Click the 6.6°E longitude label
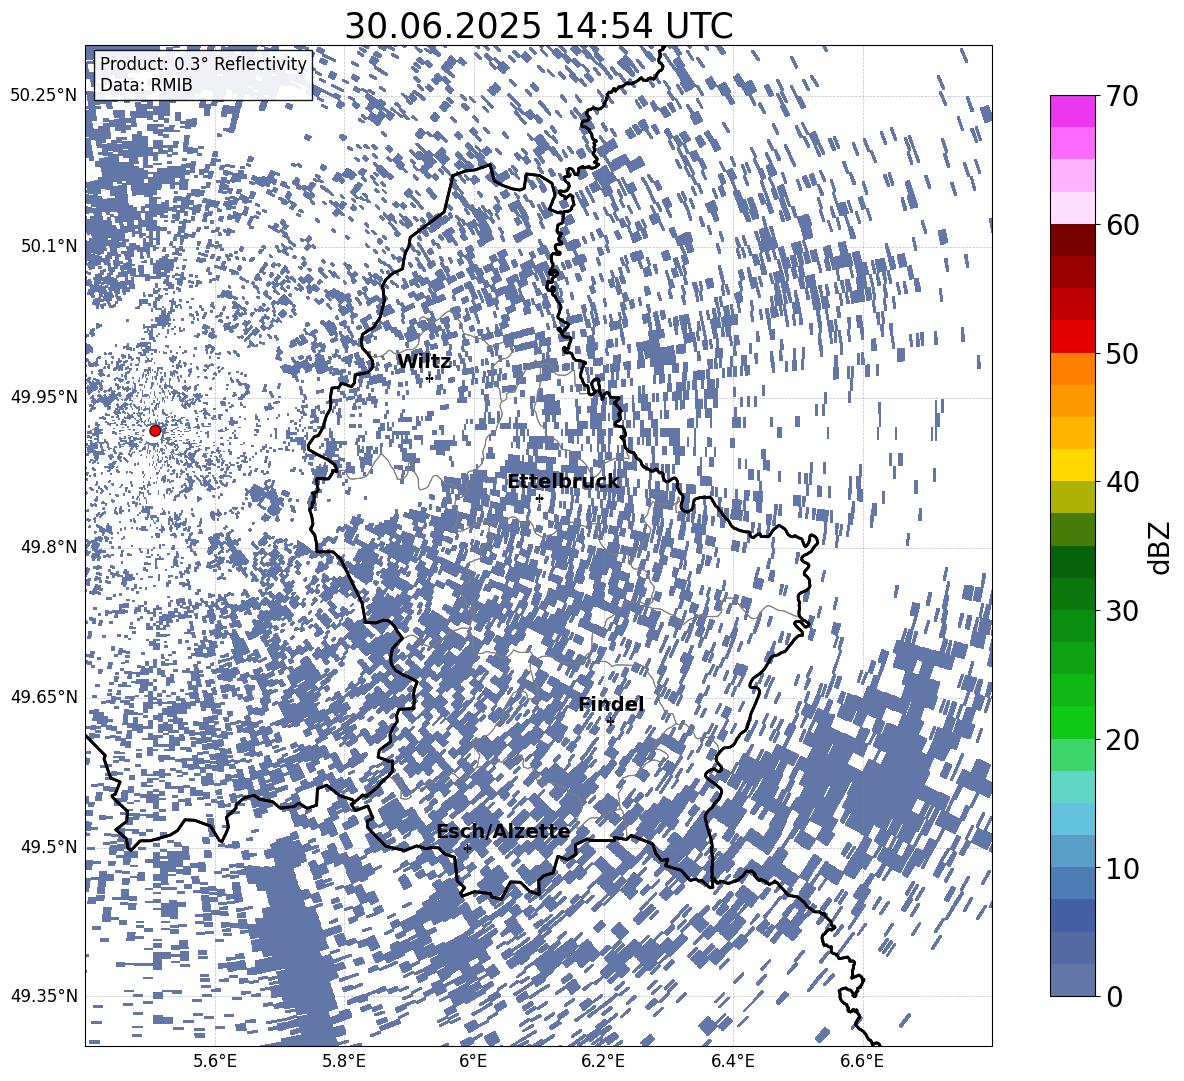This screenshot has height=1081, width=1184. pos(862,1062)
